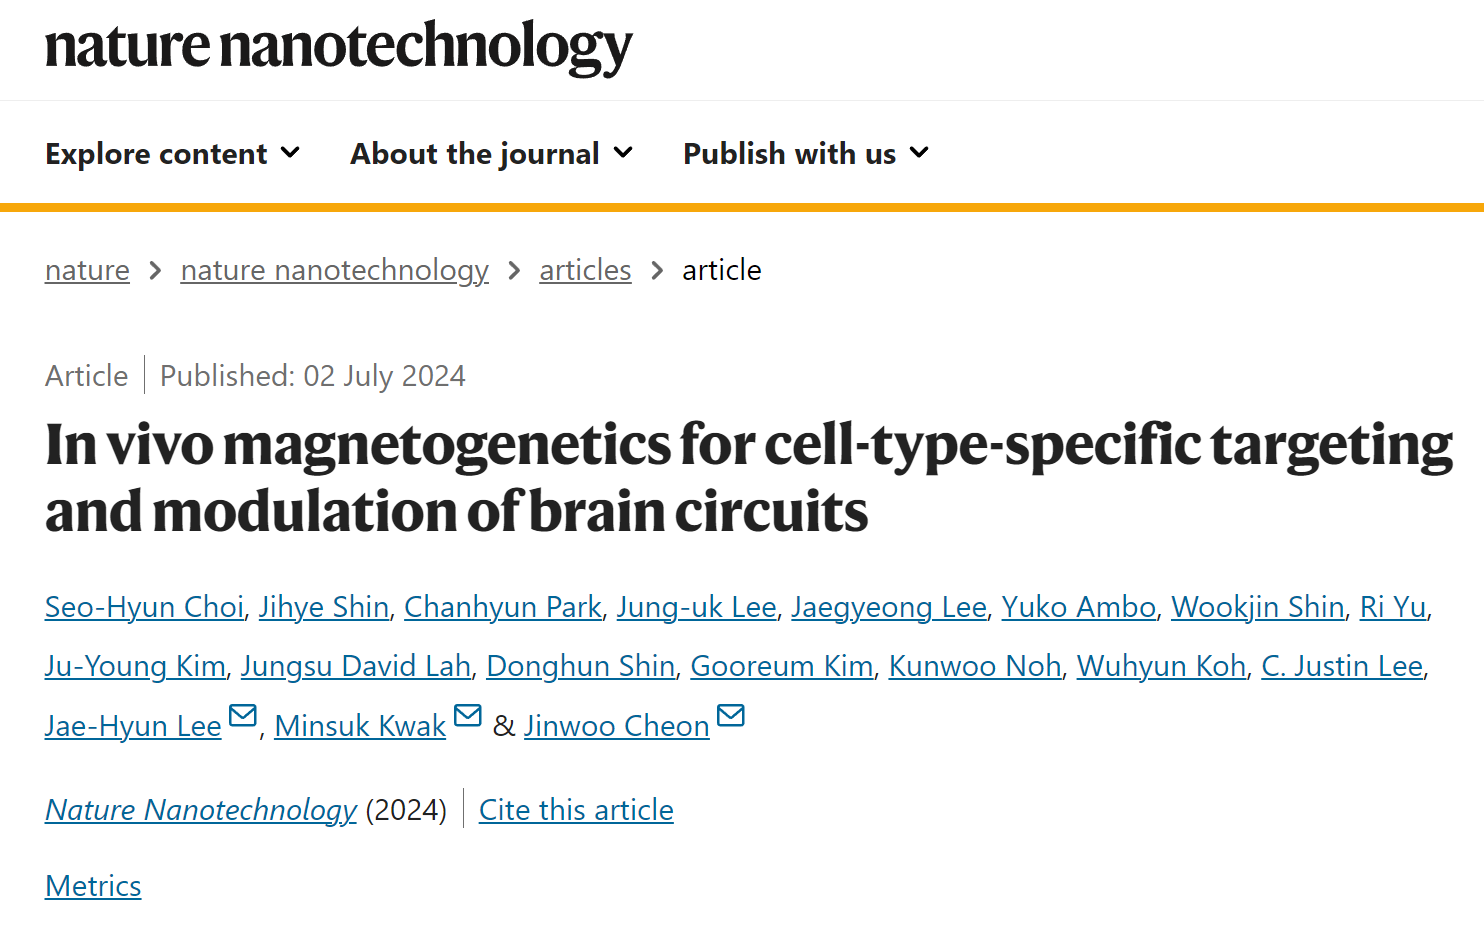Expand the Explore content menu

(x=172, y=153)
